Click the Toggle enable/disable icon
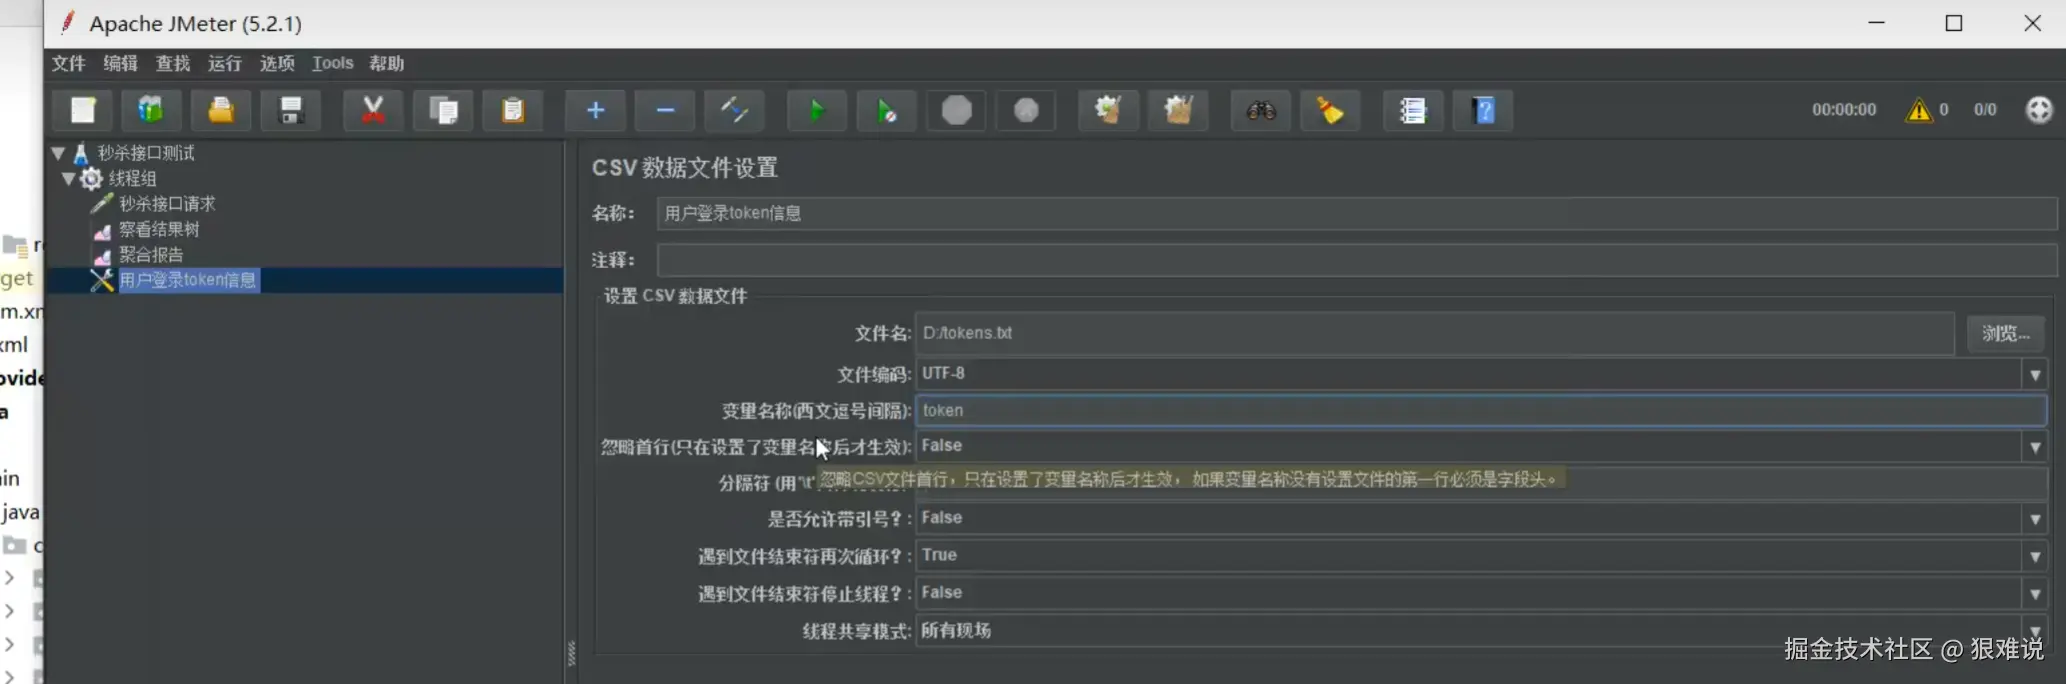Image resolution: width=2066 pixels, height=684 pixels. pyautogui.click(x=735, y=110)
